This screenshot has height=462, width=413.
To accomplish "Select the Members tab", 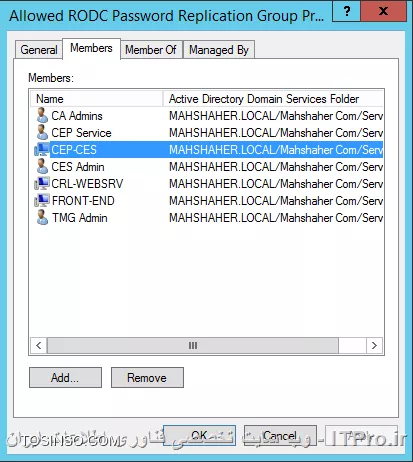I will point(91,48).
